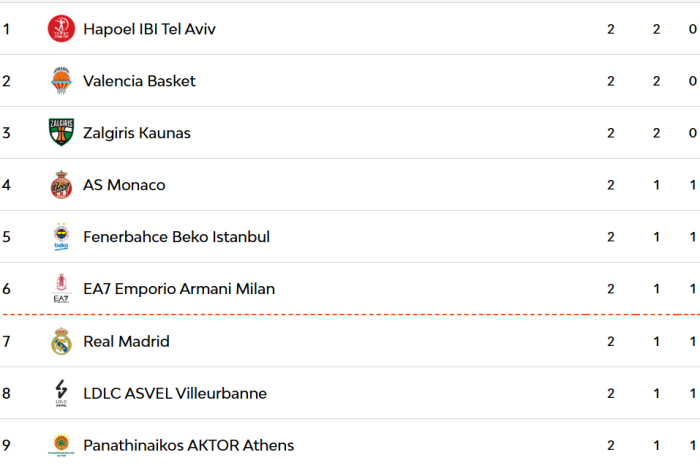This screenshot has width=700, height=466.
Task: Click the EA7 Emporio Armani Milan logo
Action: pyautogui.click(x=61, y=289)
